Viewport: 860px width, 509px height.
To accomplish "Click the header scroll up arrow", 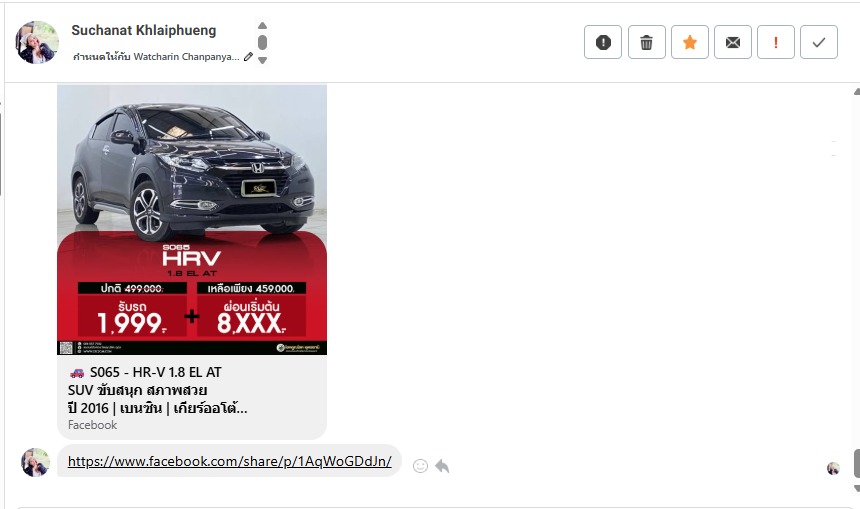I will [262, 26].
